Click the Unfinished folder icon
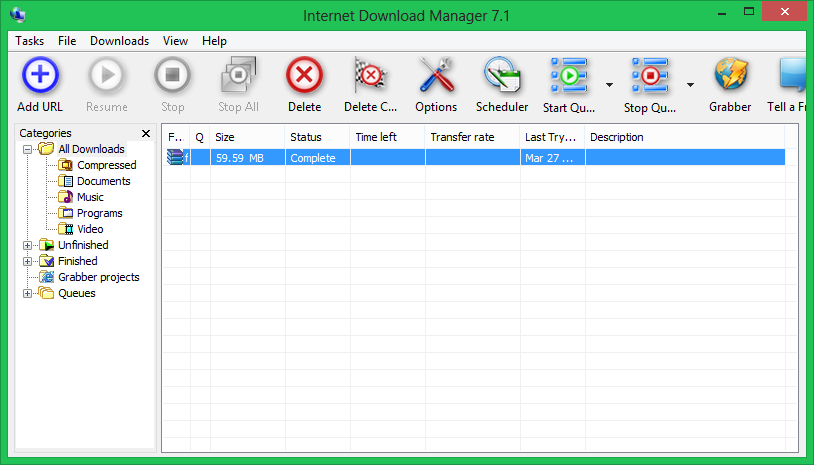The height and width of the screenshot is (465, 814). tap(47, 245)
